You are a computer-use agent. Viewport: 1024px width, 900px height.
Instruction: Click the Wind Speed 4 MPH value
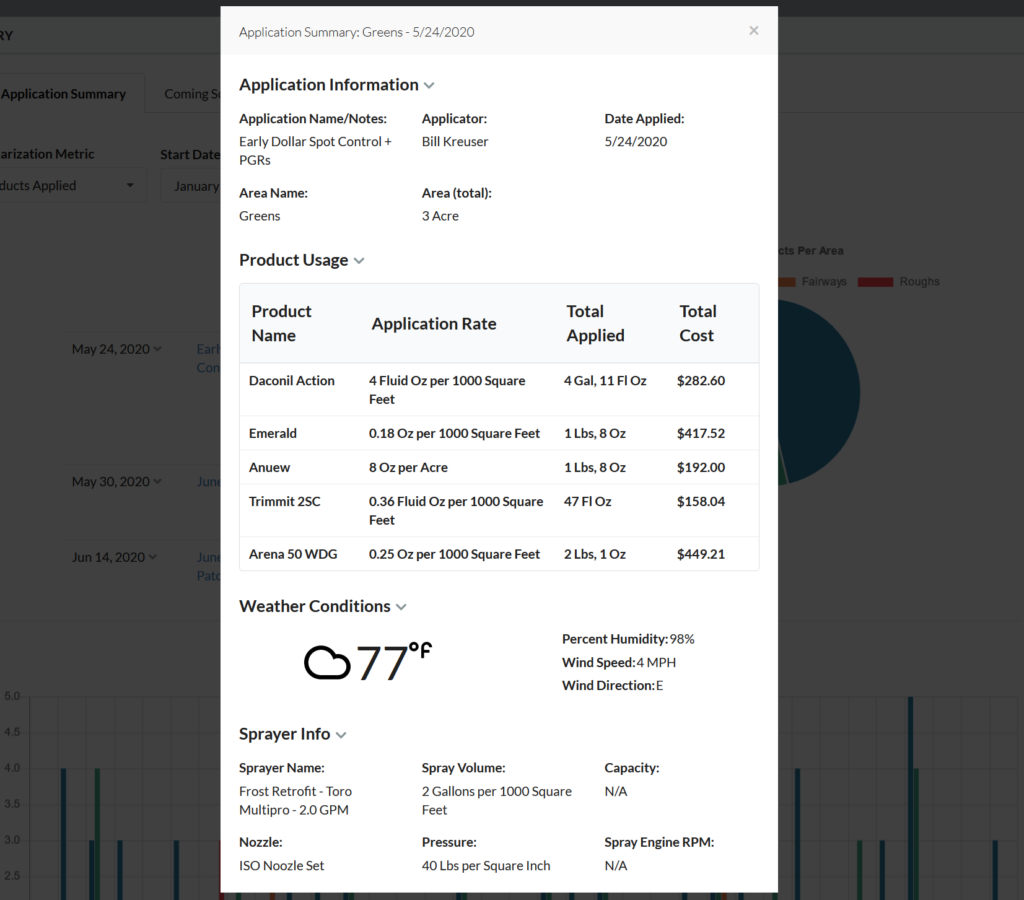click(x=656, y=662)
